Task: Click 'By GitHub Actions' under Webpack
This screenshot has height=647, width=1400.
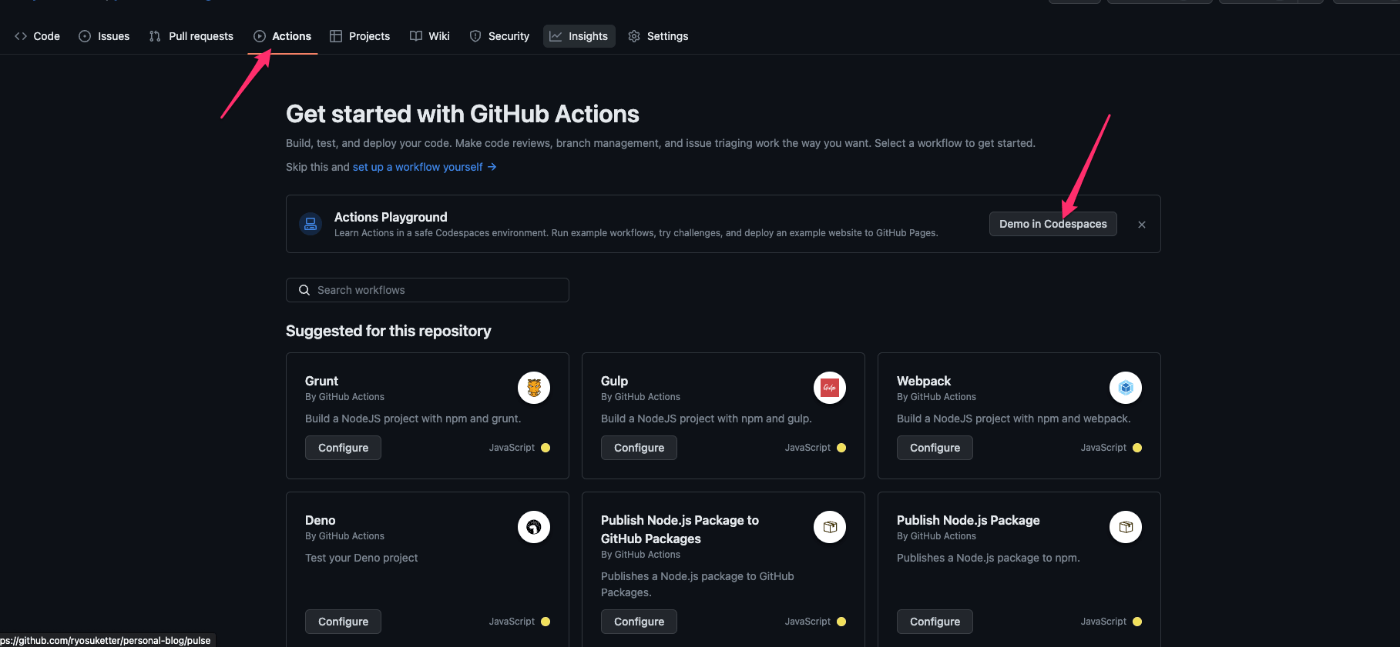Action: tap(937, 397)
